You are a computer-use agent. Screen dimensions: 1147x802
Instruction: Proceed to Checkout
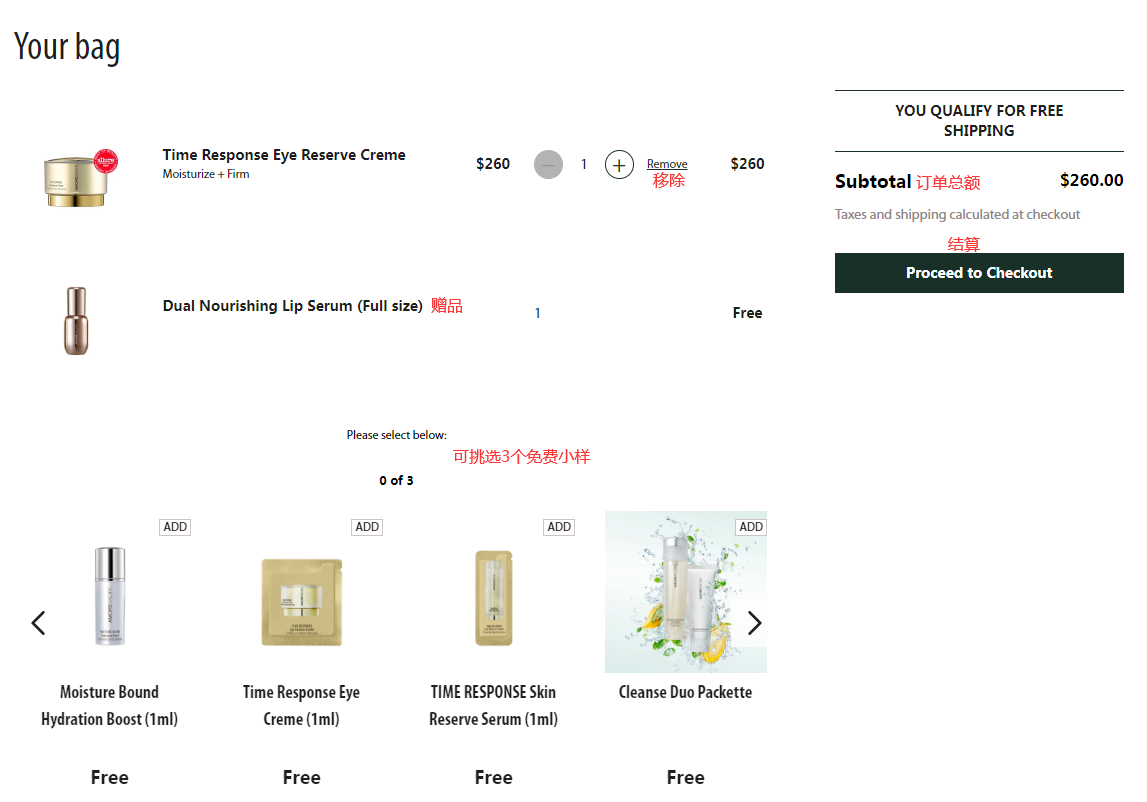[x=979, y=273]
